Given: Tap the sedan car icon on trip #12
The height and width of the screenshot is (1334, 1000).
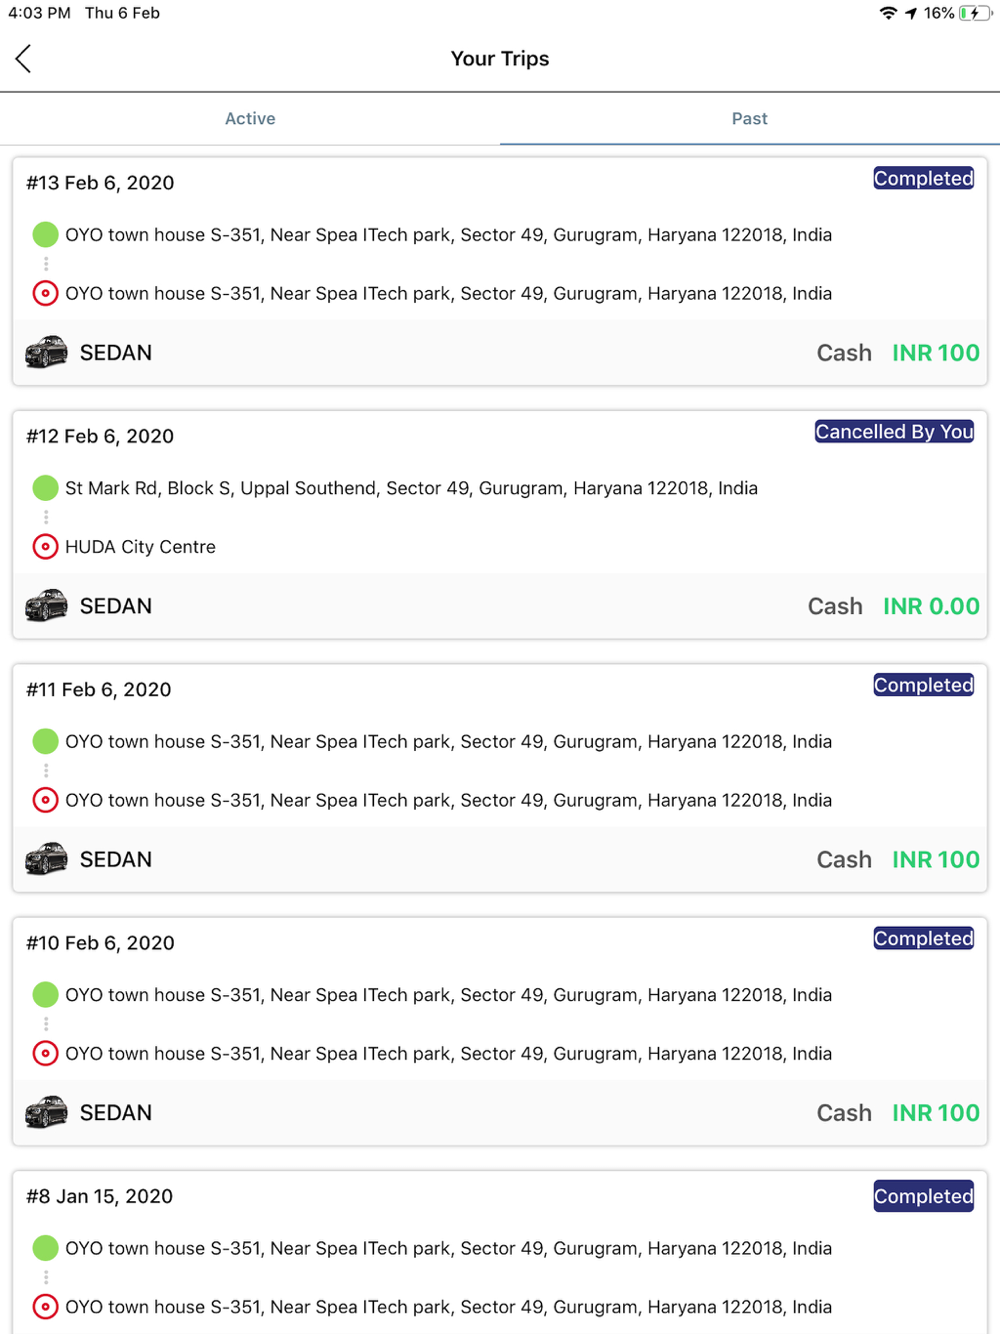Looking at the screenshot, I should pos(46,606).
